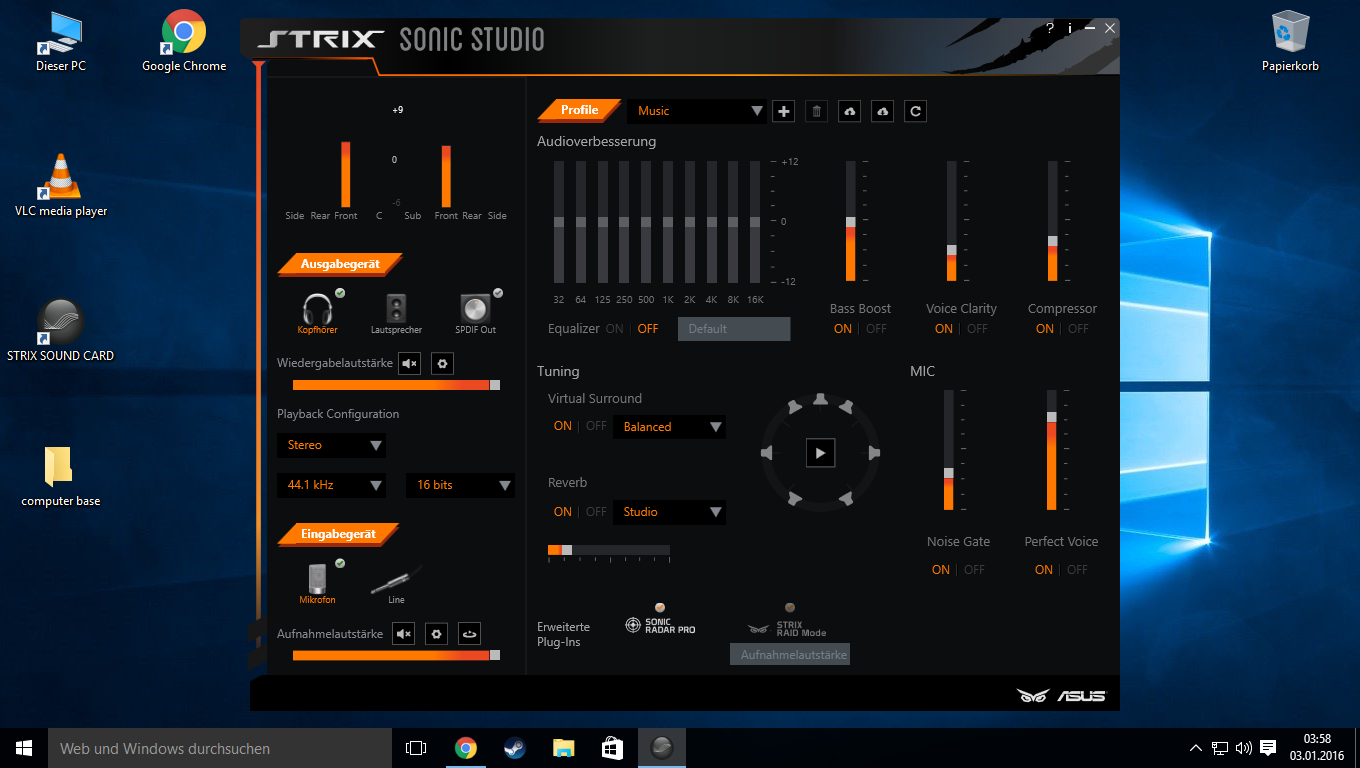Open the bit depth dropdown showing 16 bits

pyautogui.click(x=460, y=485)
